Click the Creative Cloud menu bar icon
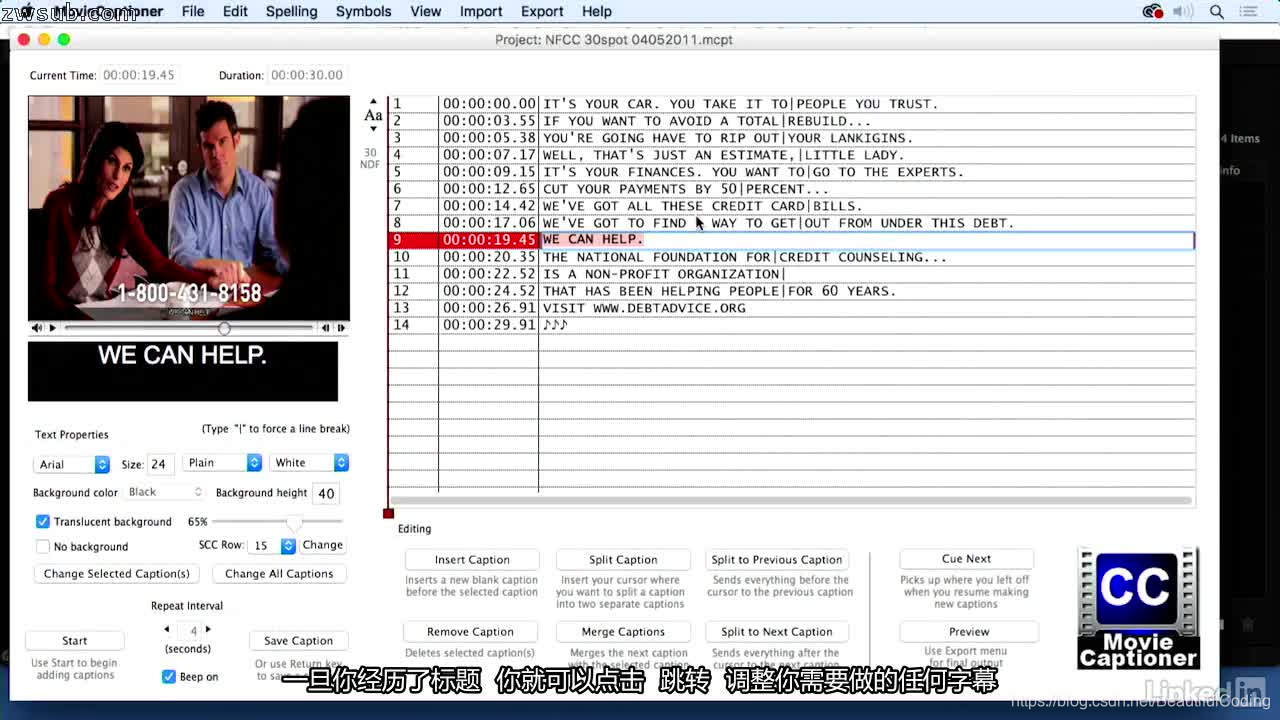This screenshot has height=720, width=1280. [x=1153, y=12]
